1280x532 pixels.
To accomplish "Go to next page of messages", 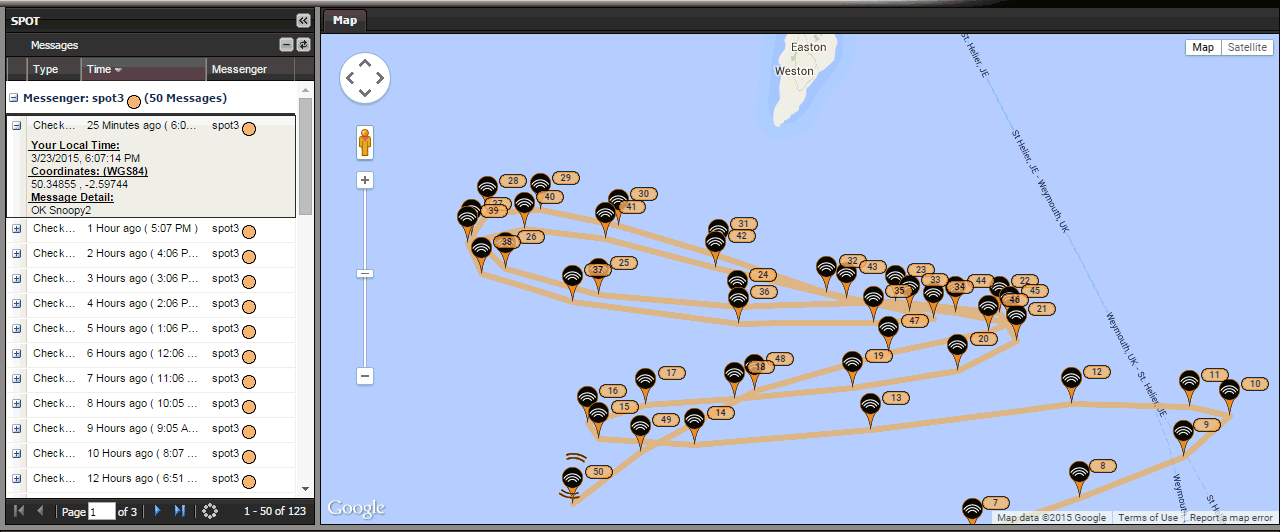I will click(157, 511).
